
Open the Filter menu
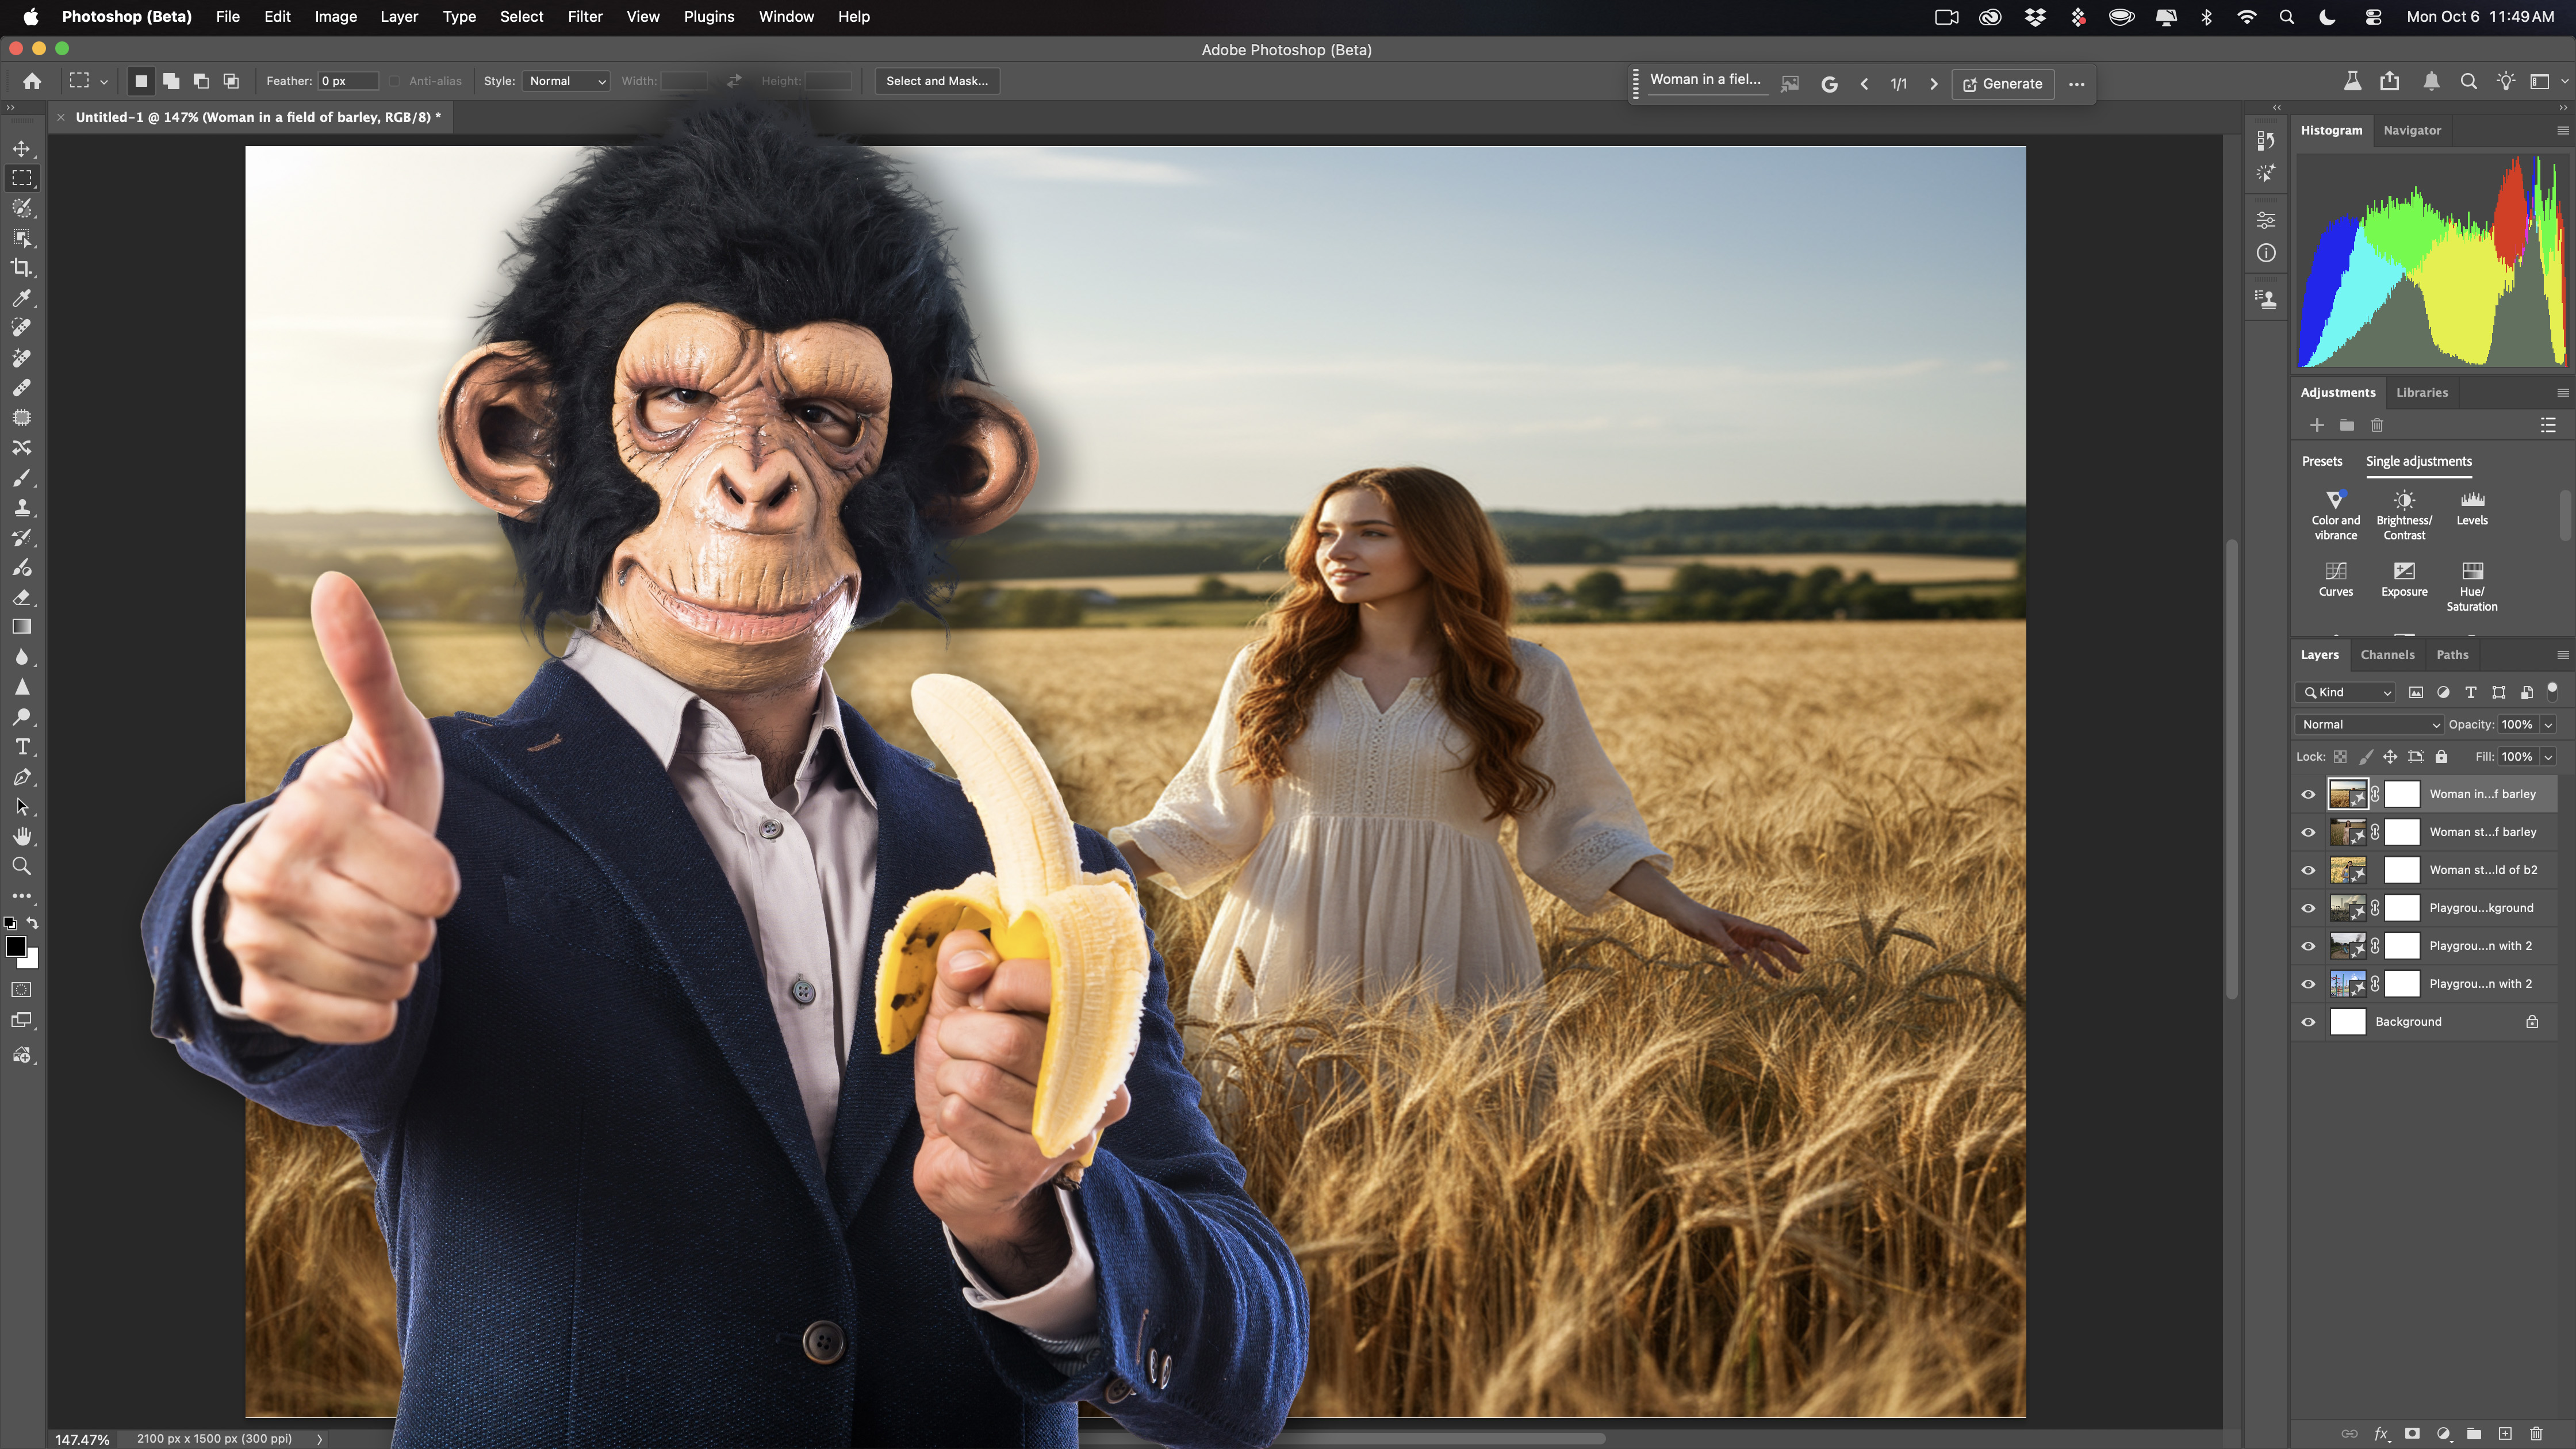pyautogui.click(x=585, y=16)
